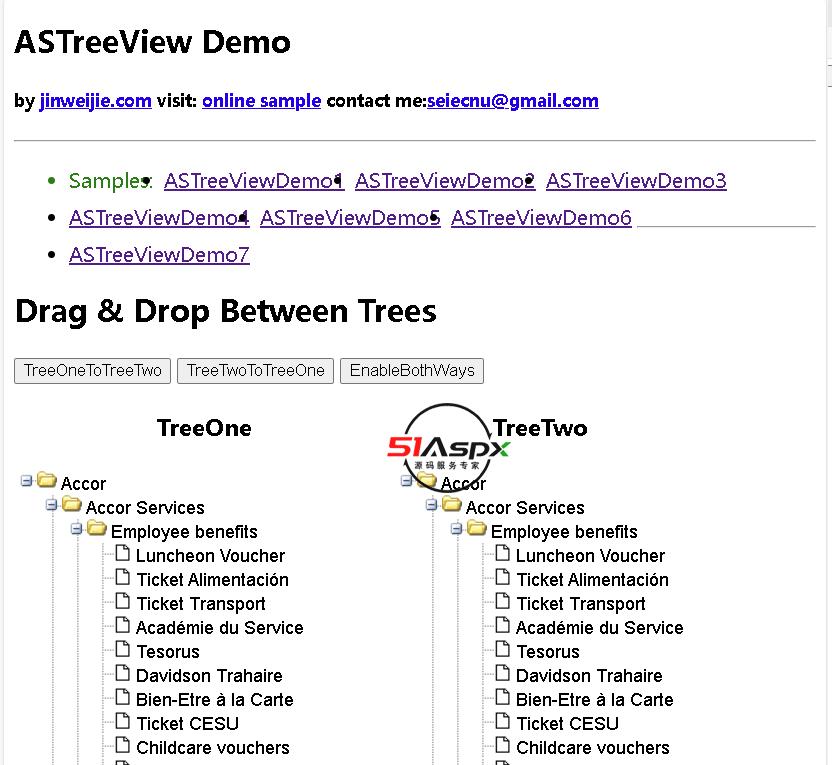Select Tesorus label in TreeTwo
Screen dimensions: 832x765
(x=548, y=651)
